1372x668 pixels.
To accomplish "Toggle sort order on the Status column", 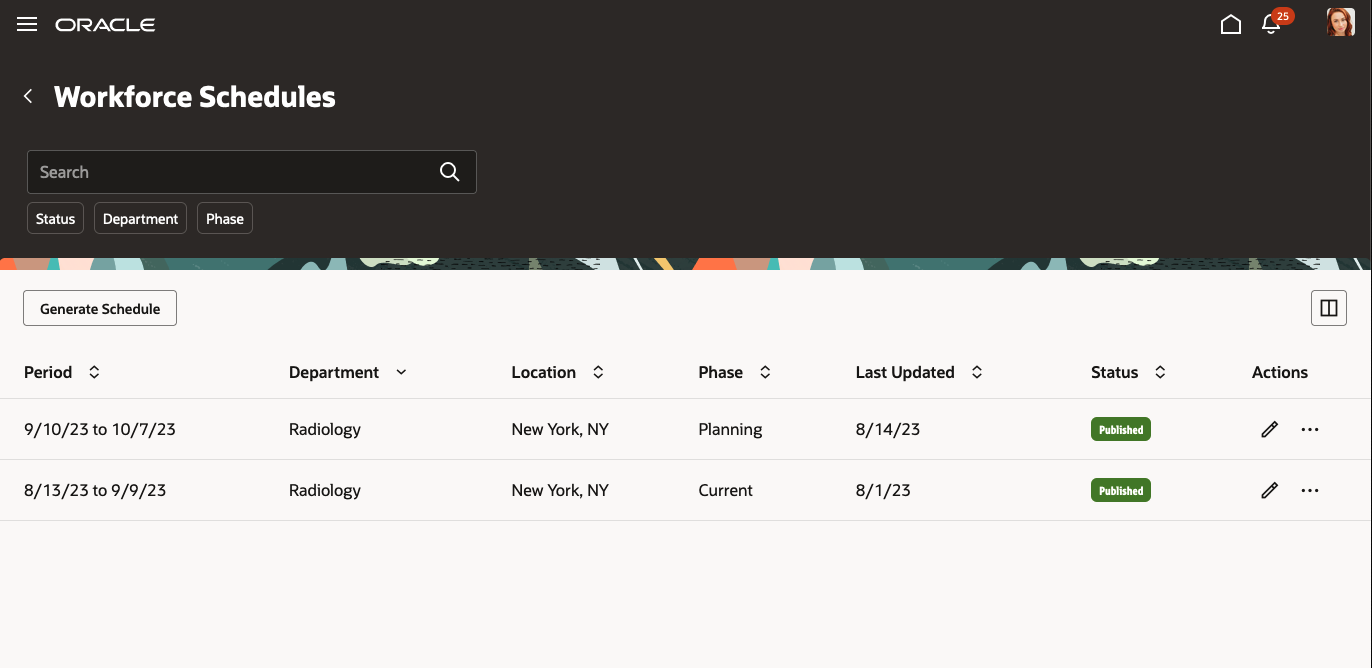I will tap(1160, 371).
